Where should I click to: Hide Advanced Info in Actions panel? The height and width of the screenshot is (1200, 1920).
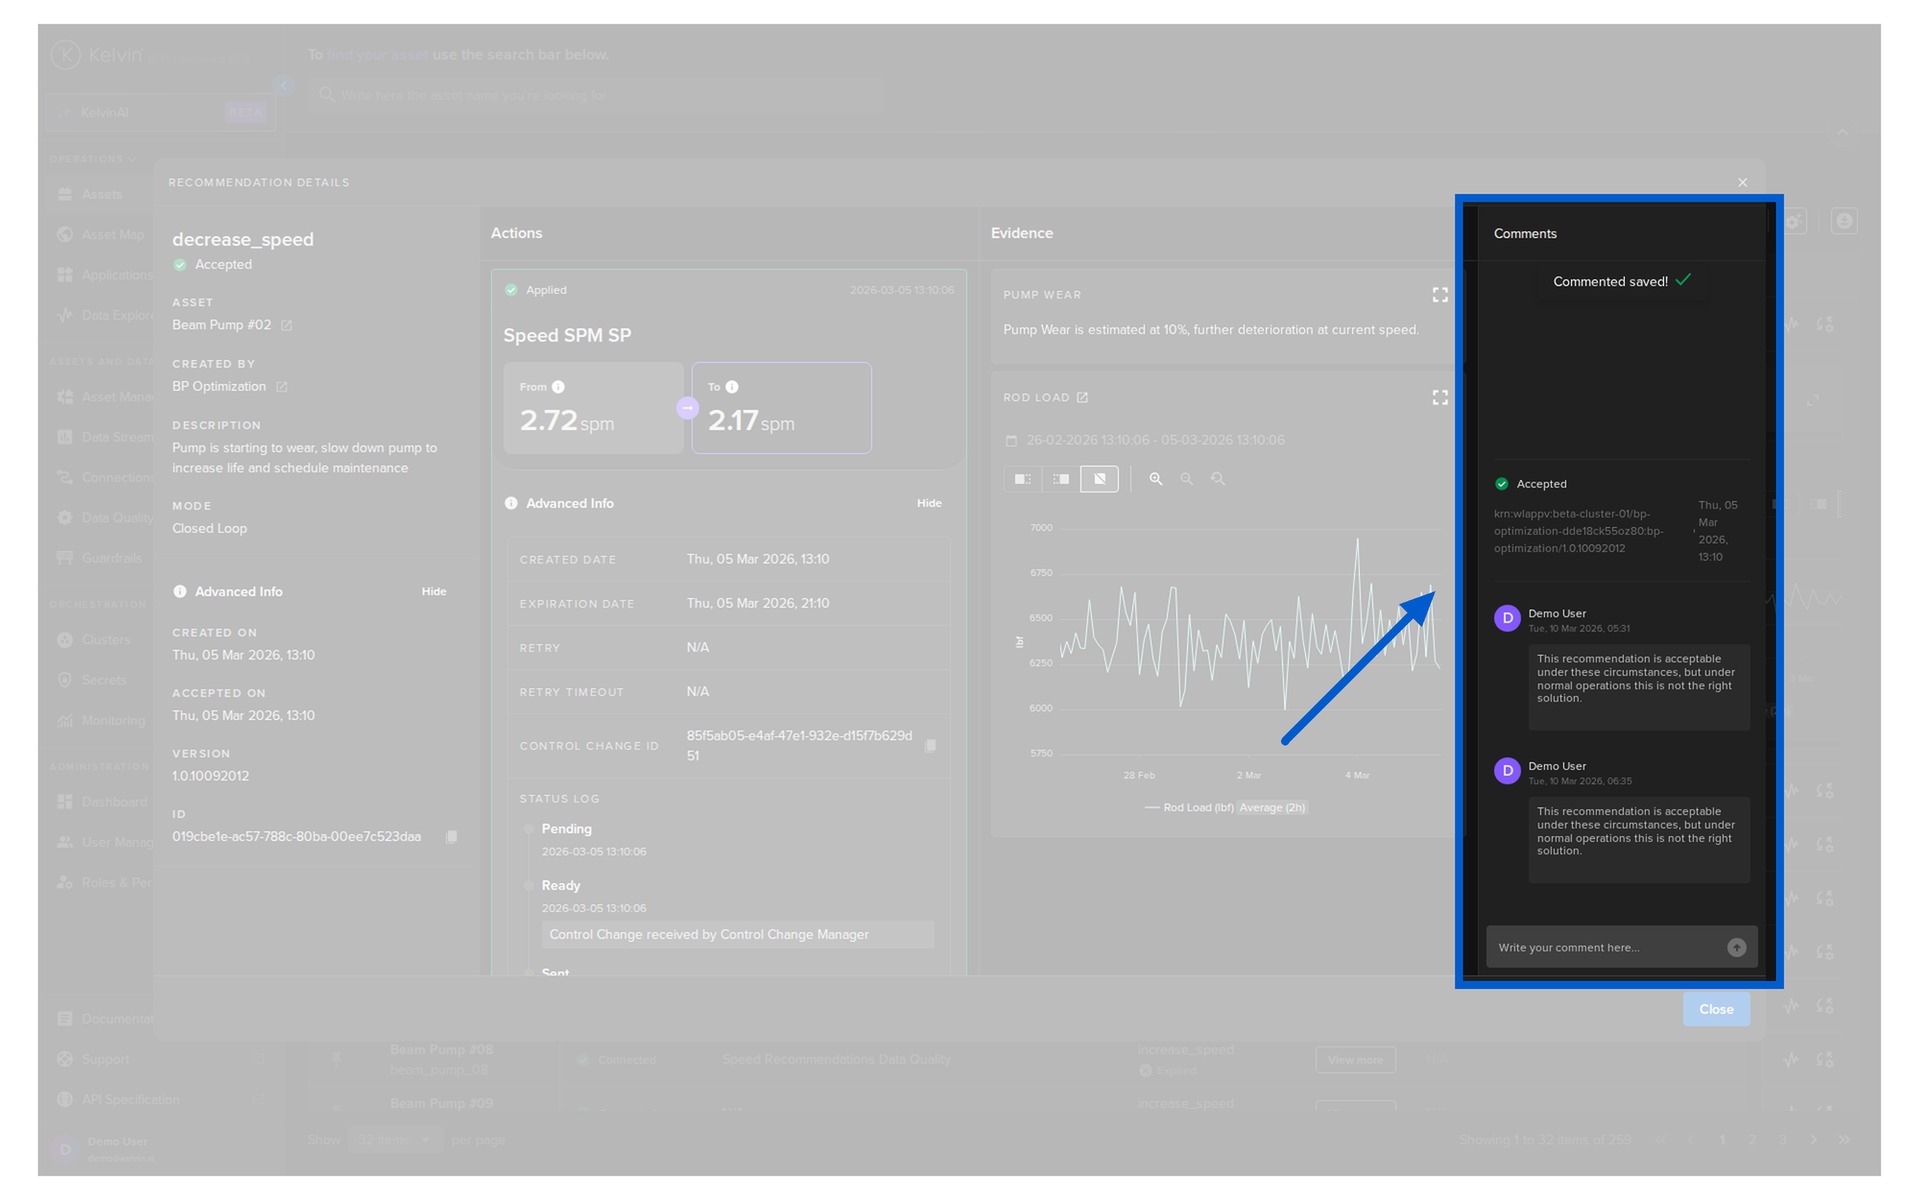pyautogui.click(x=928, y=503)
